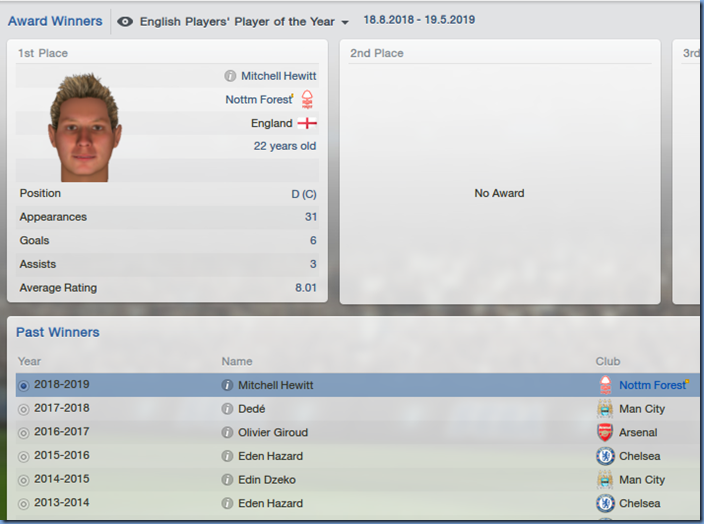Open Nottm Forest link in 2018-2019 row
This screenshot has width=704, height=524.
pos(652,385)
